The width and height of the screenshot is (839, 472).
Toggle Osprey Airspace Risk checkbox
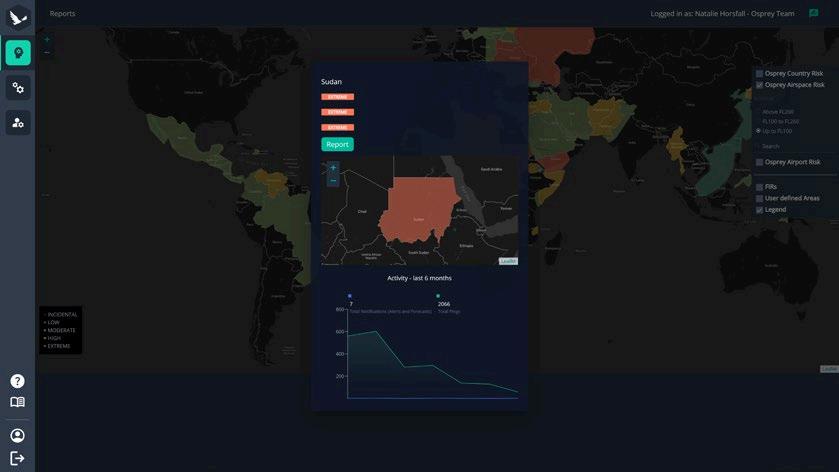pos(759,85)
